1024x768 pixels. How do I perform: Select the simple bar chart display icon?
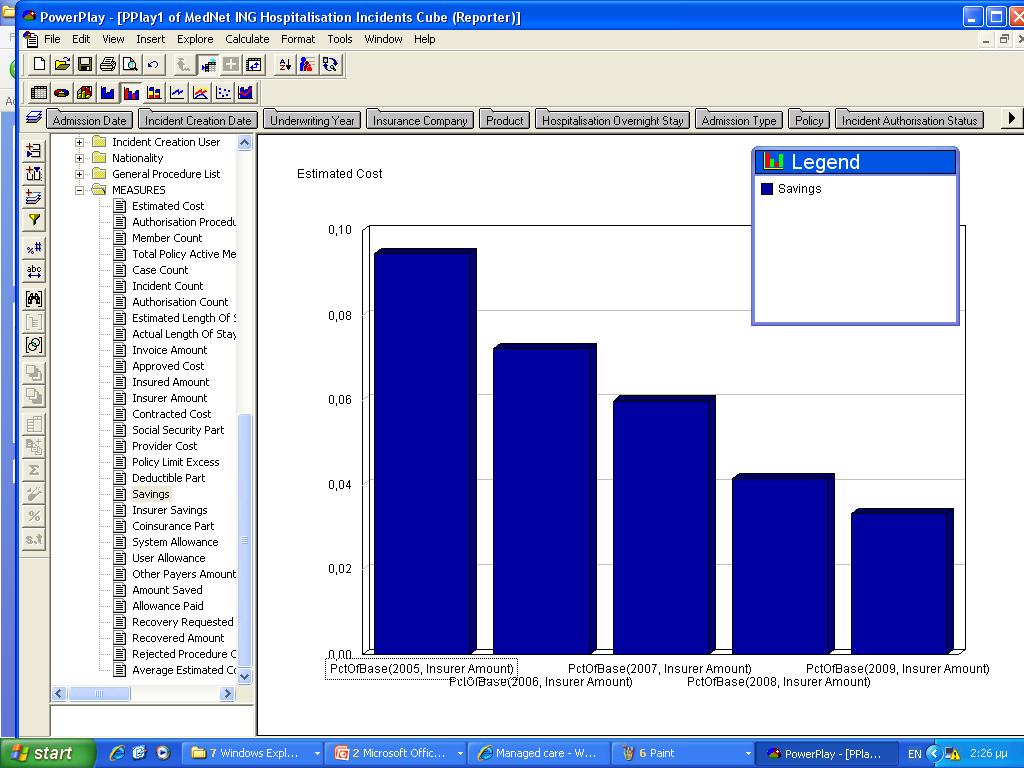click(x=107, y=93)
